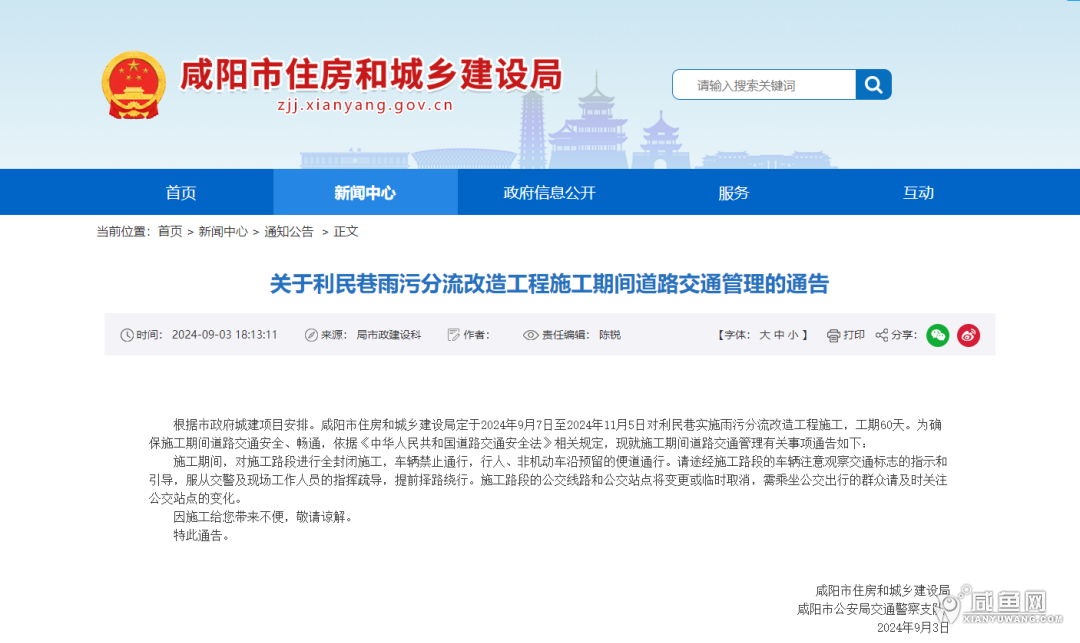Set font size to 中
This screenshot has width=1080, height=643.
(779, 335)
